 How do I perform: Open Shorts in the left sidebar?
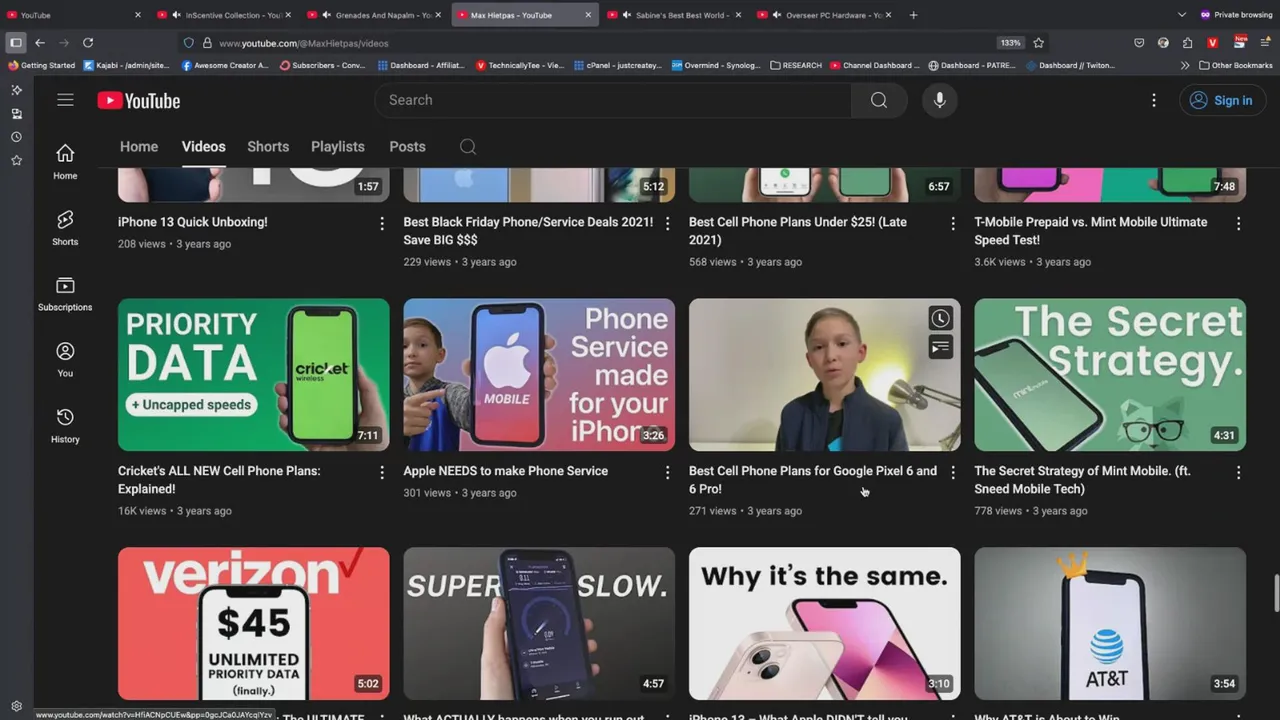click(x=65, y=227)
